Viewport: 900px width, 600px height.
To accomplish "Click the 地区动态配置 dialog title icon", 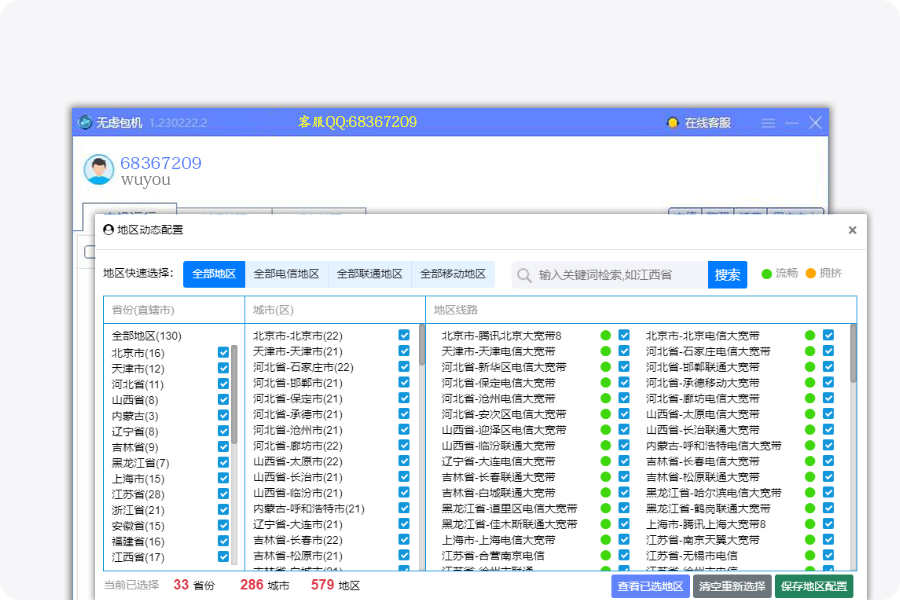I will [108, 230].
